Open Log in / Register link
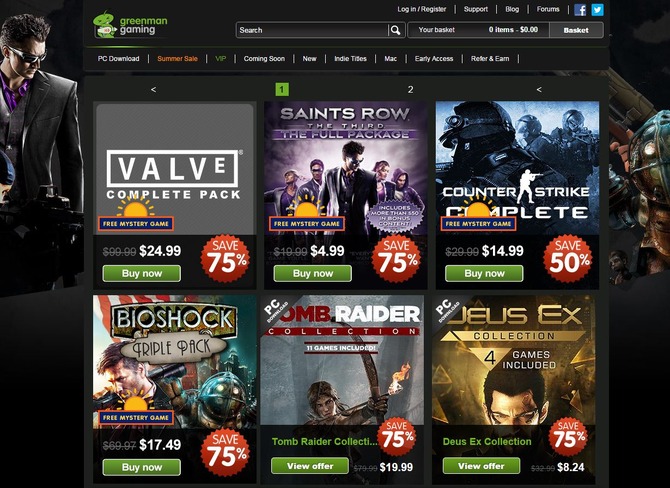Image resolution: width=670 pixels, height=488 pixels. [x=421, y=9]
